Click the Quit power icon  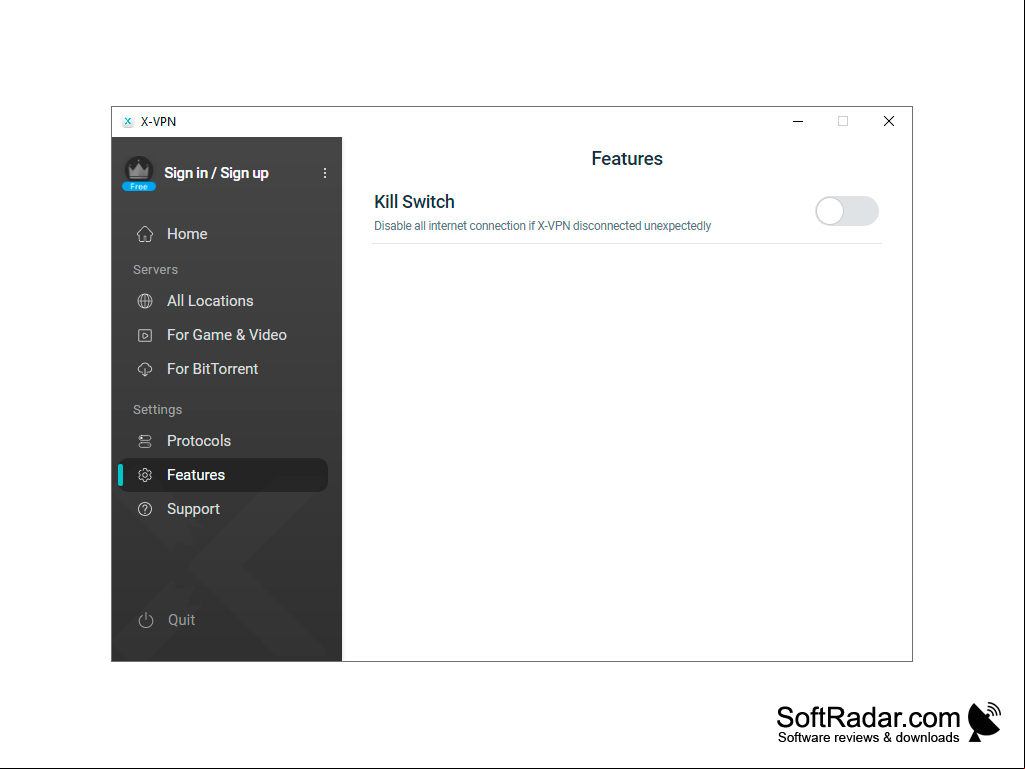[x=146, y=620]
